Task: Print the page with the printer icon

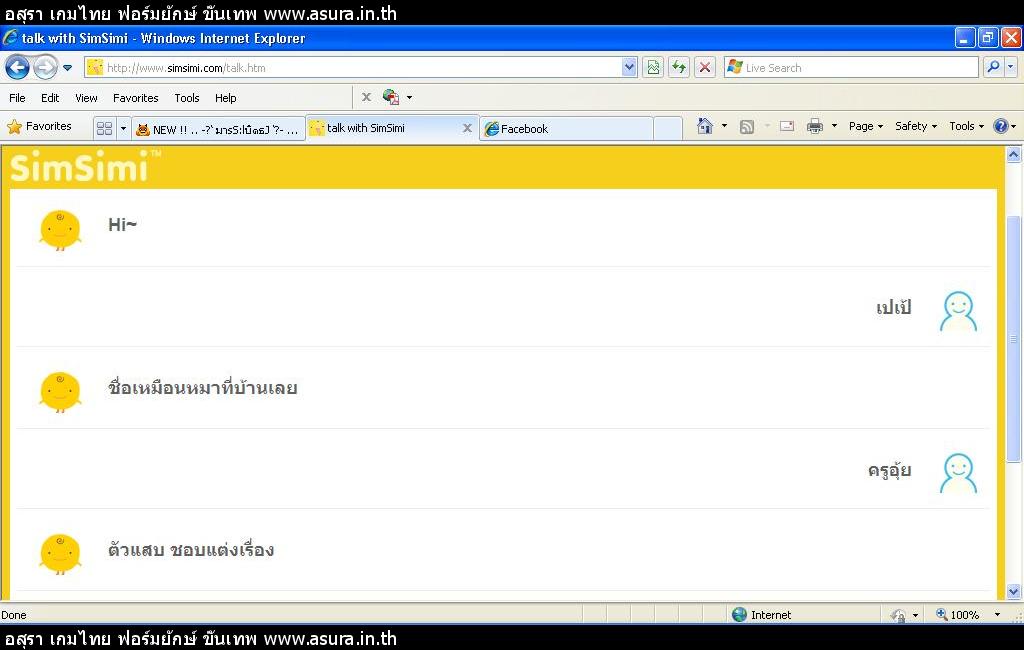Action: [814, 126]
